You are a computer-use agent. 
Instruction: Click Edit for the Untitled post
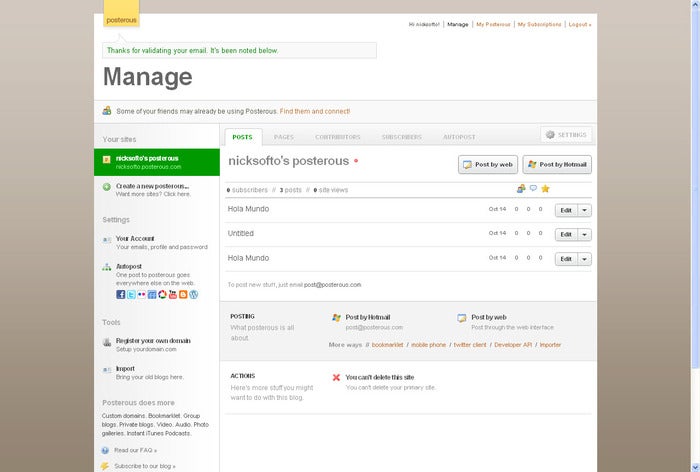coord(567,234)
